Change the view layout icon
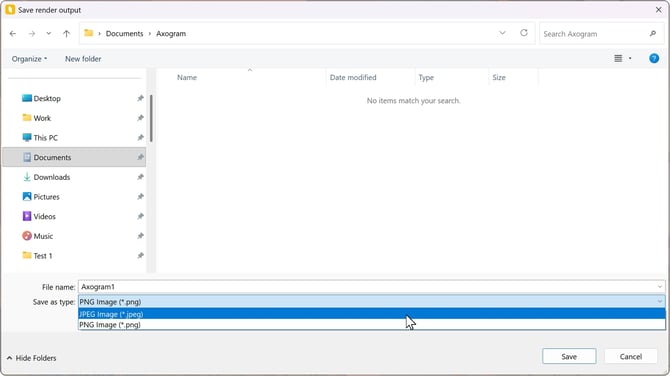This screenshot has width=670, height=376. tap(618, 59)
